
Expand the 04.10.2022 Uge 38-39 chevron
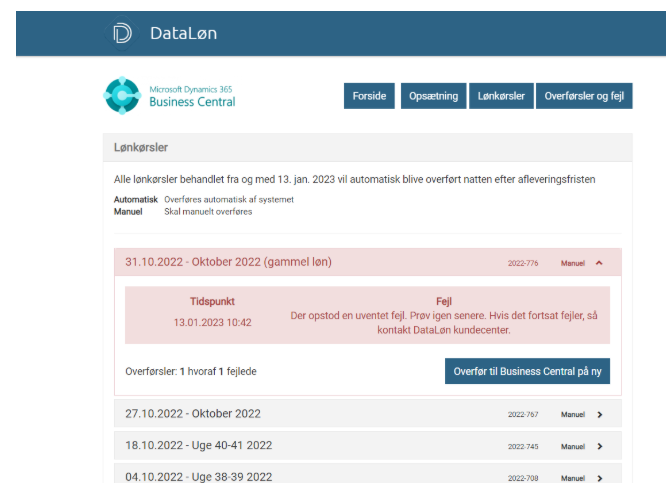click(x=599, y=478)
